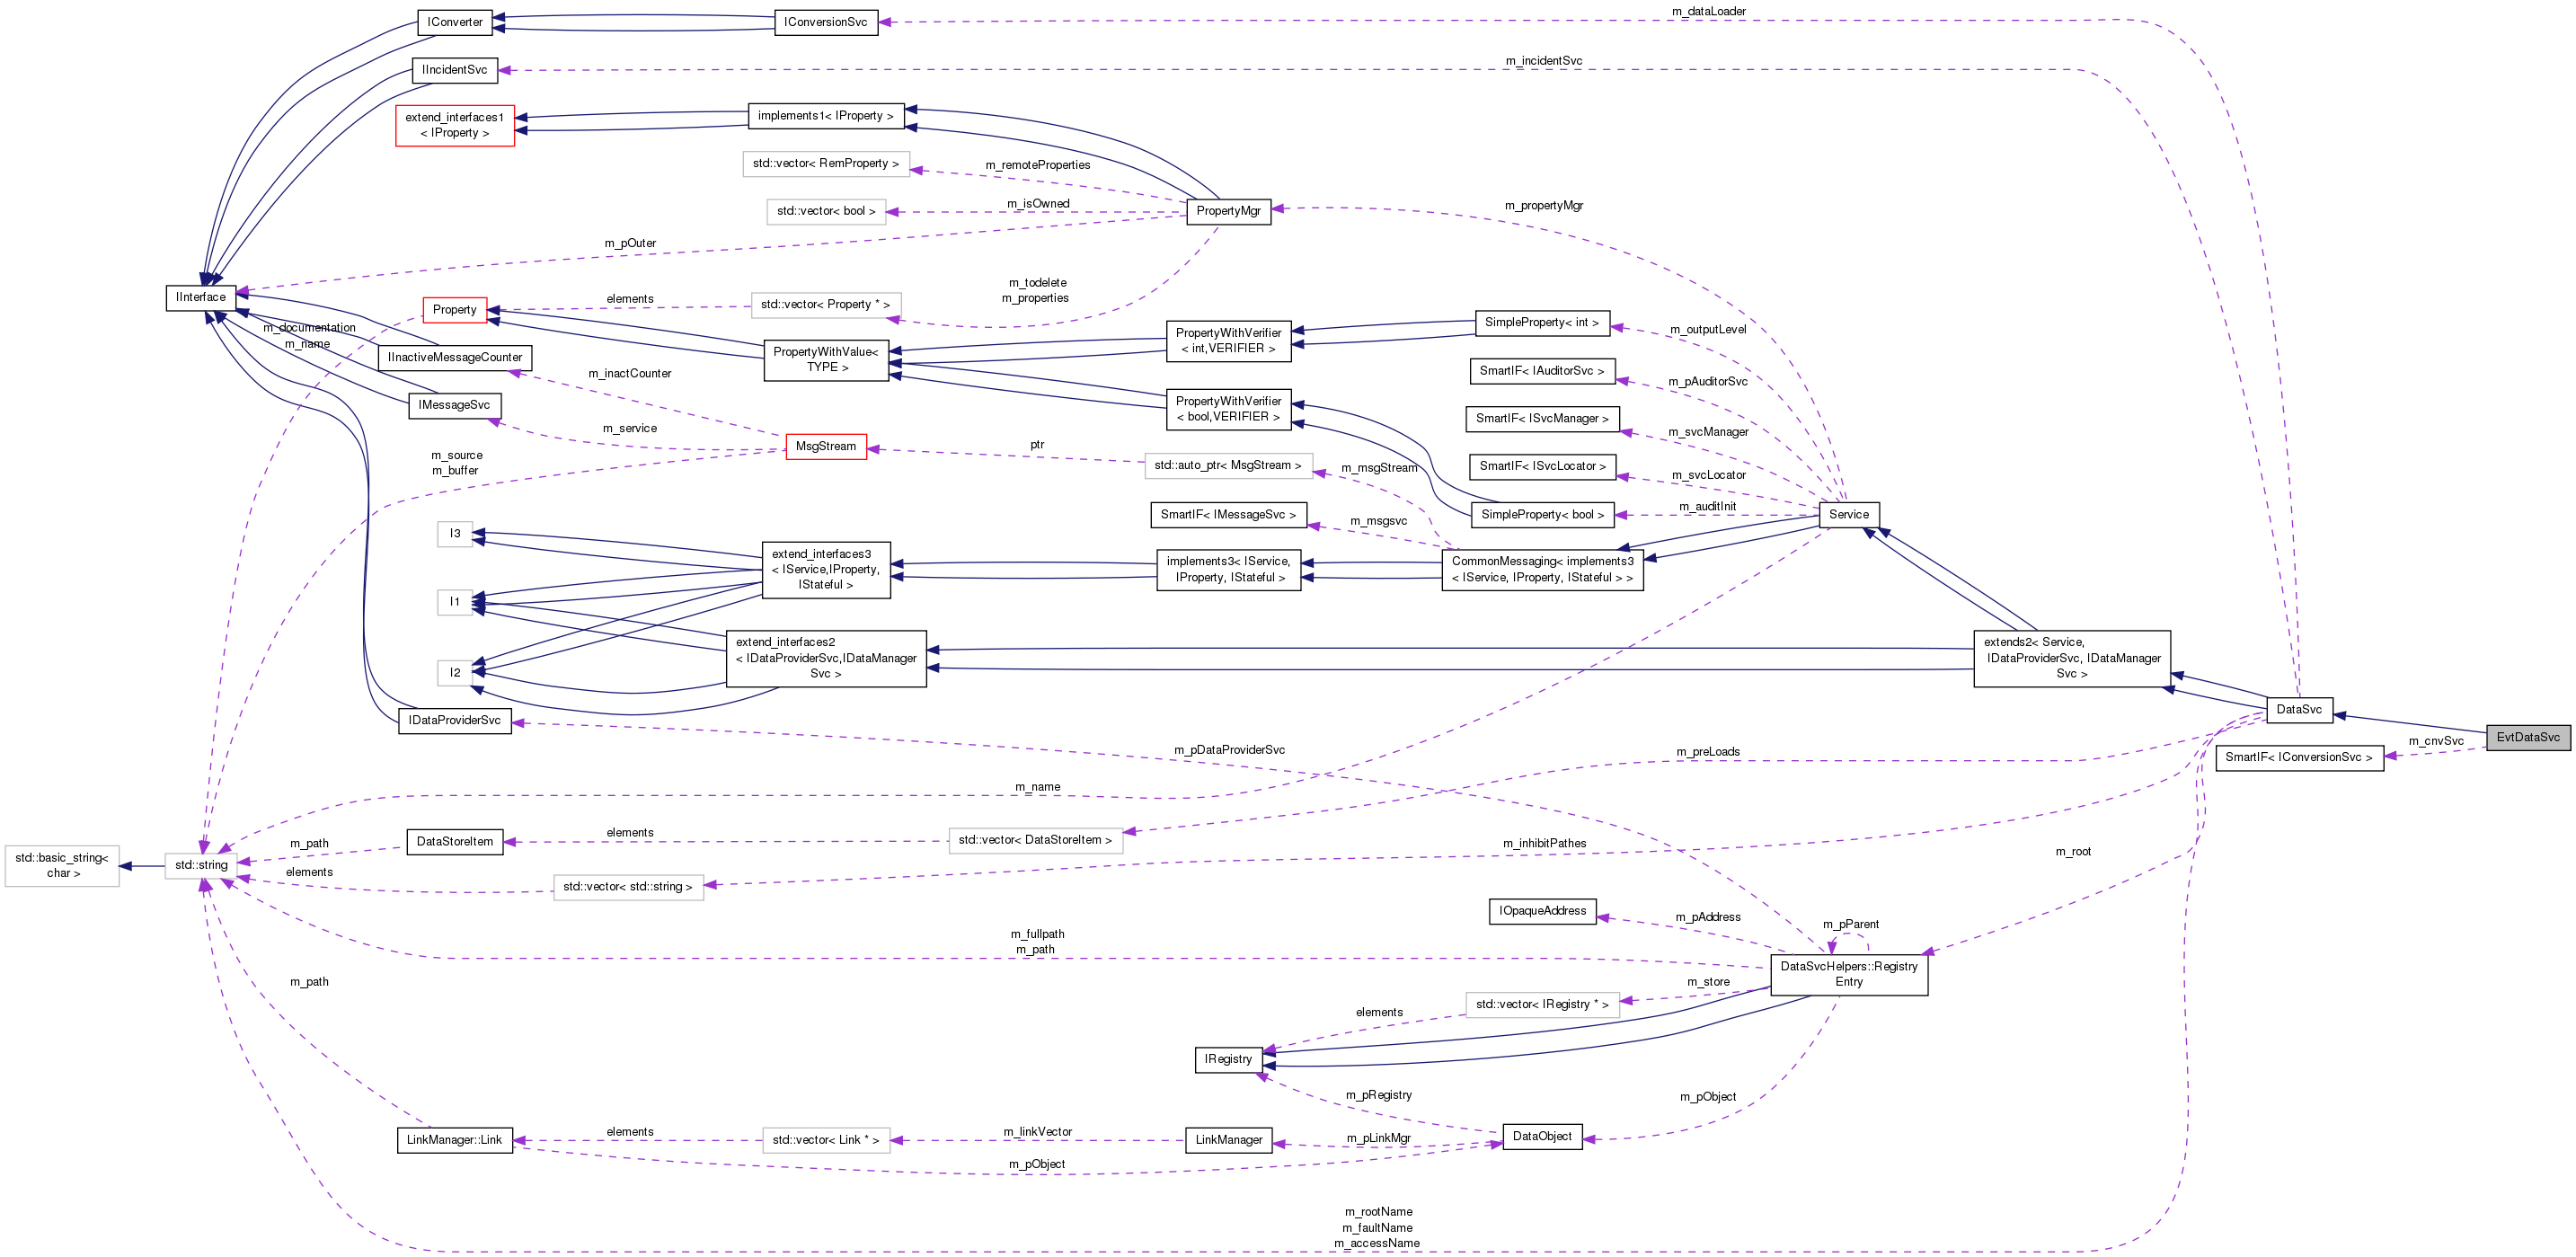Select the IRegistry node
This screenshot has width=2576, height=1257.
pos(1228,1059)
